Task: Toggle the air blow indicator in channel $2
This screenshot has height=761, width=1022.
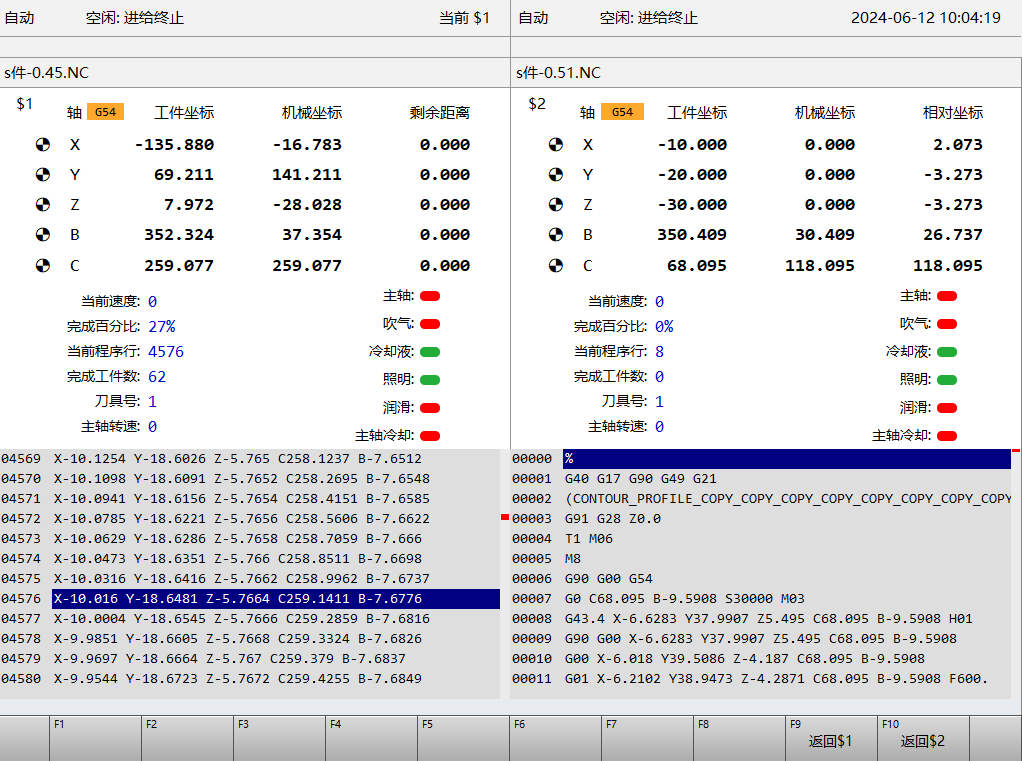Action: [946, 324]
